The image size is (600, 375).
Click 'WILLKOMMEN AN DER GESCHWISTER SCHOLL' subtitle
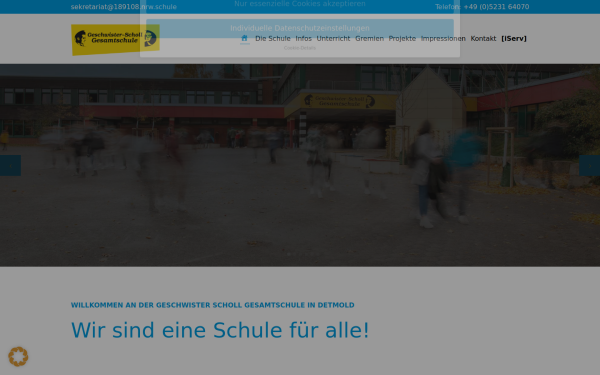coord(212,305)
